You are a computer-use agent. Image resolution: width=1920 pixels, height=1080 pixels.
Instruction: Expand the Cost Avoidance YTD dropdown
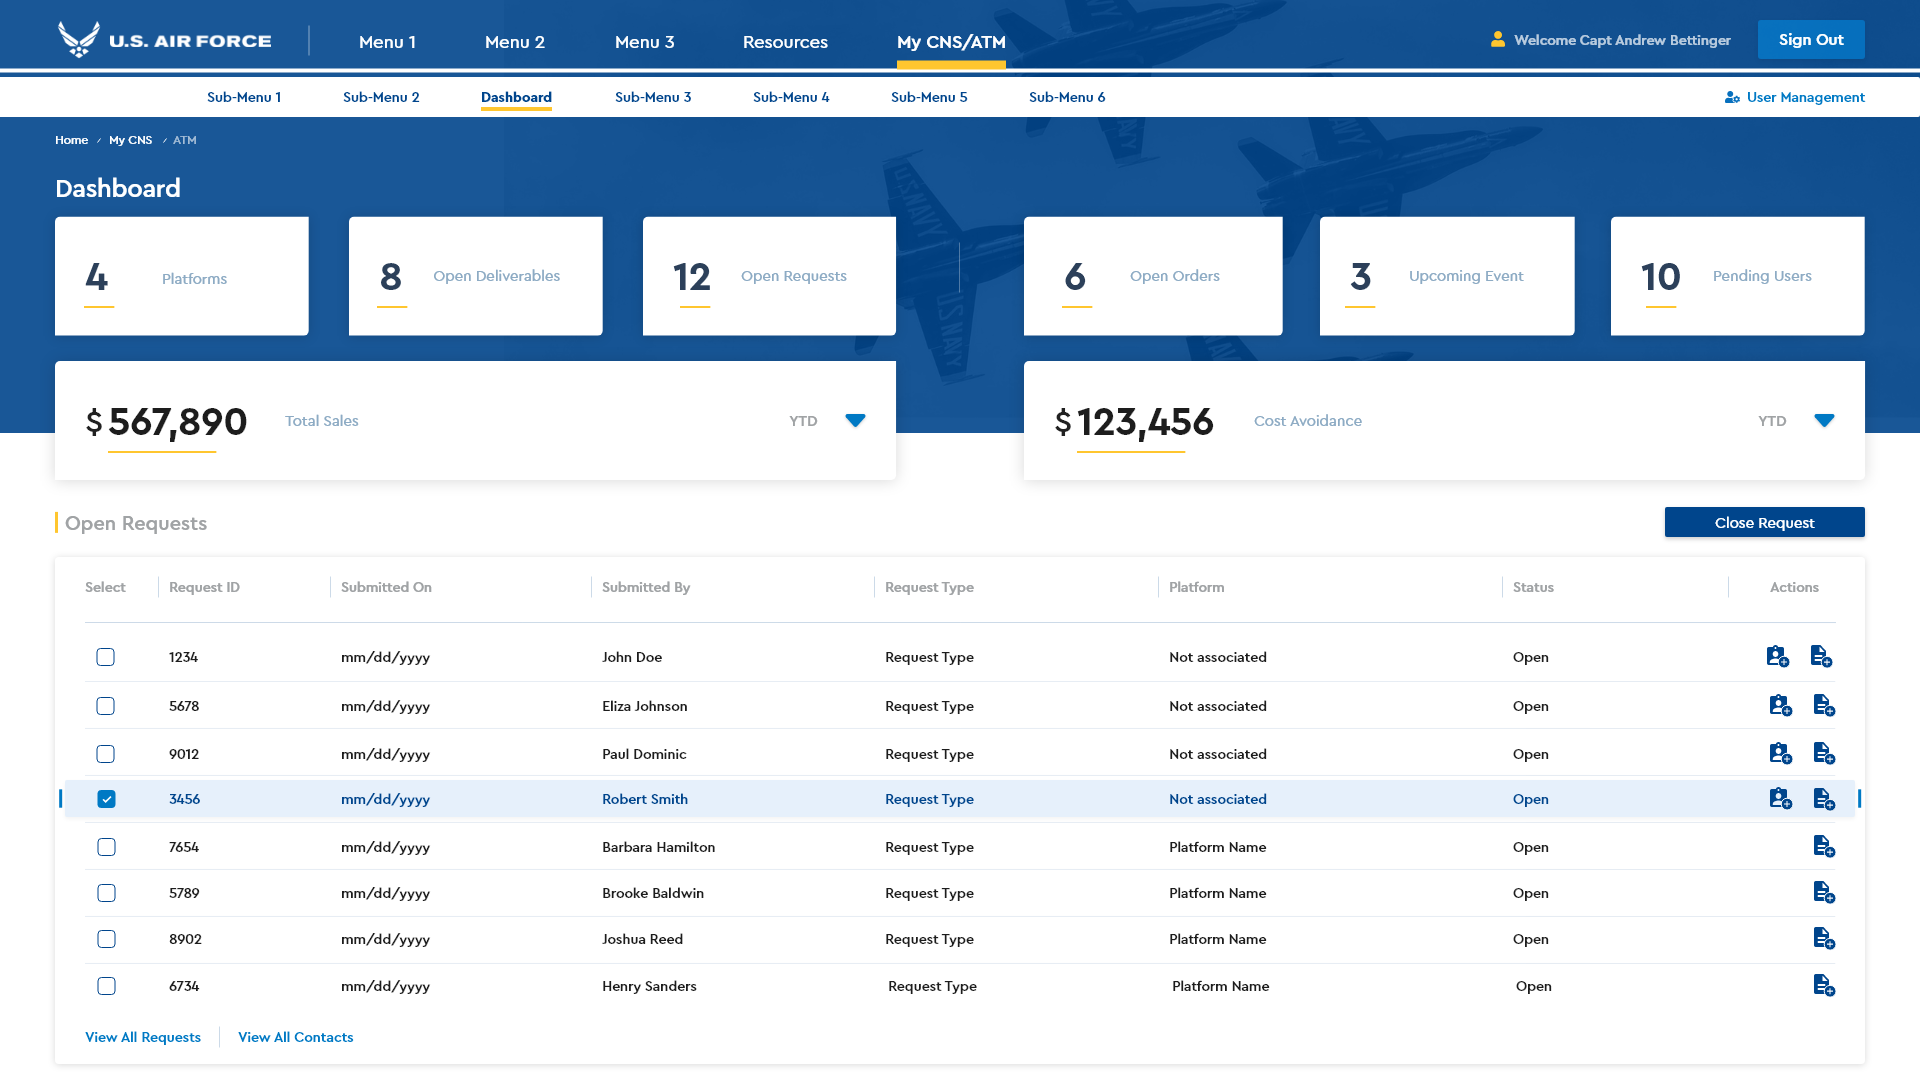coord(1824,420)
